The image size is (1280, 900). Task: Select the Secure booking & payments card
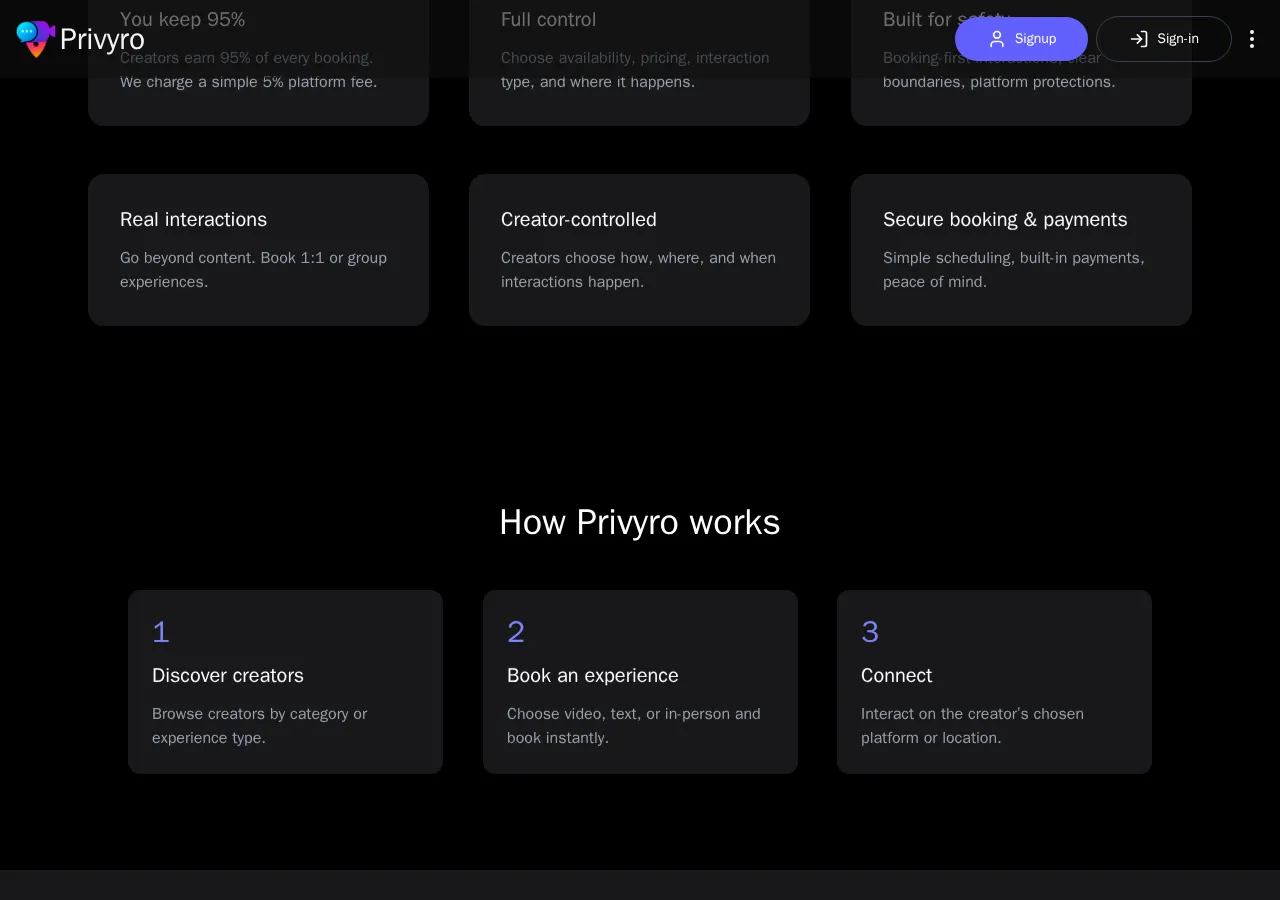coord(1020,249)
